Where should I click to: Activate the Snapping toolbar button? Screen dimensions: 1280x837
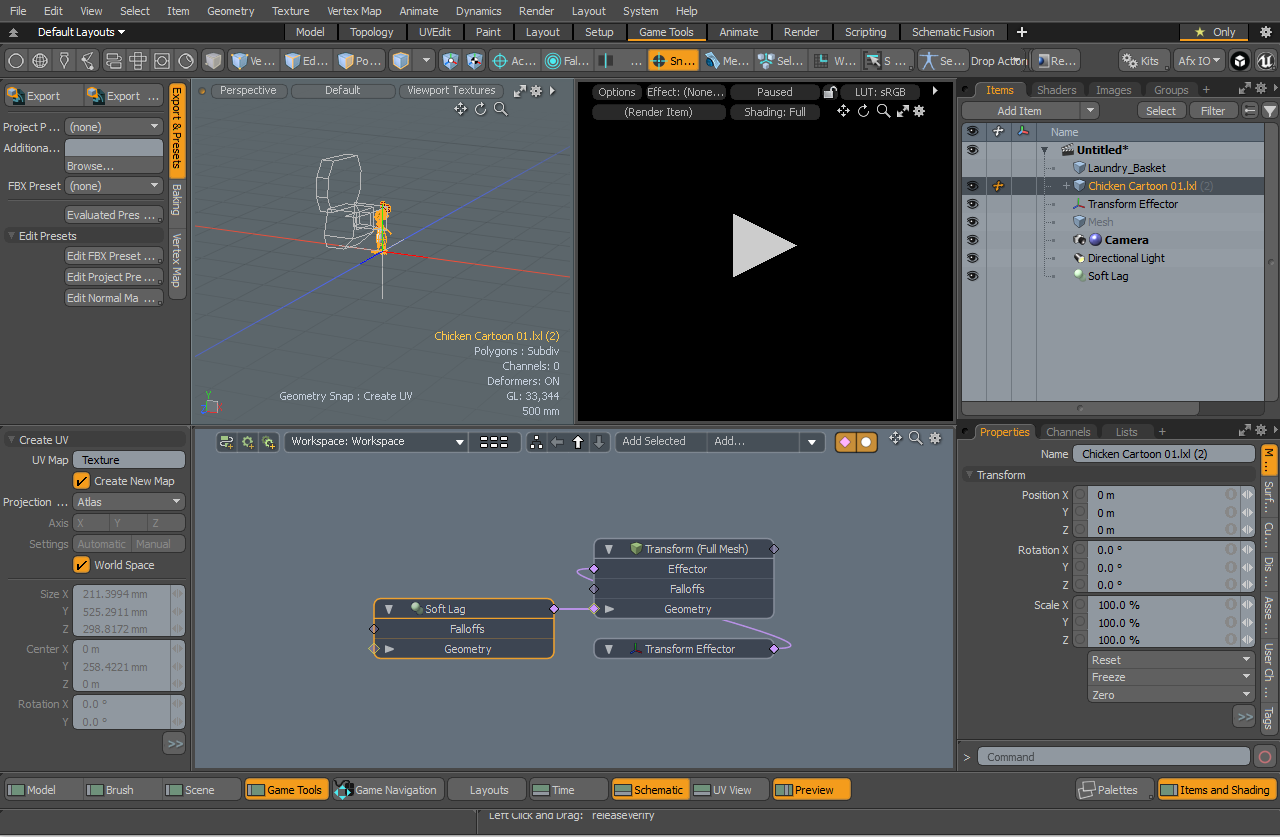672,61
